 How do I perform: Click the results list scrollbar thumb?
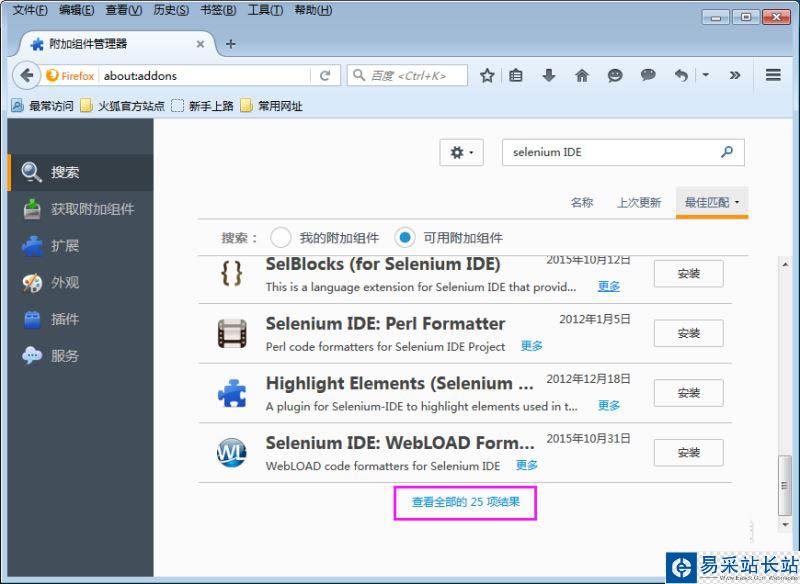tap(784, 485)
